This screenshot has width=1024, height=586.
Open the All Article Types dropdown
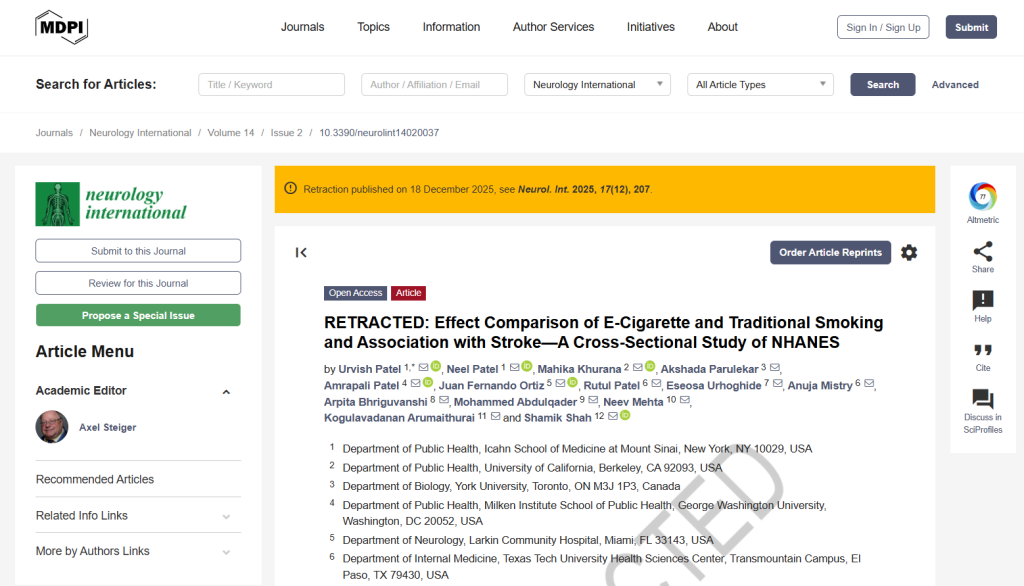(x=760, y=84)
